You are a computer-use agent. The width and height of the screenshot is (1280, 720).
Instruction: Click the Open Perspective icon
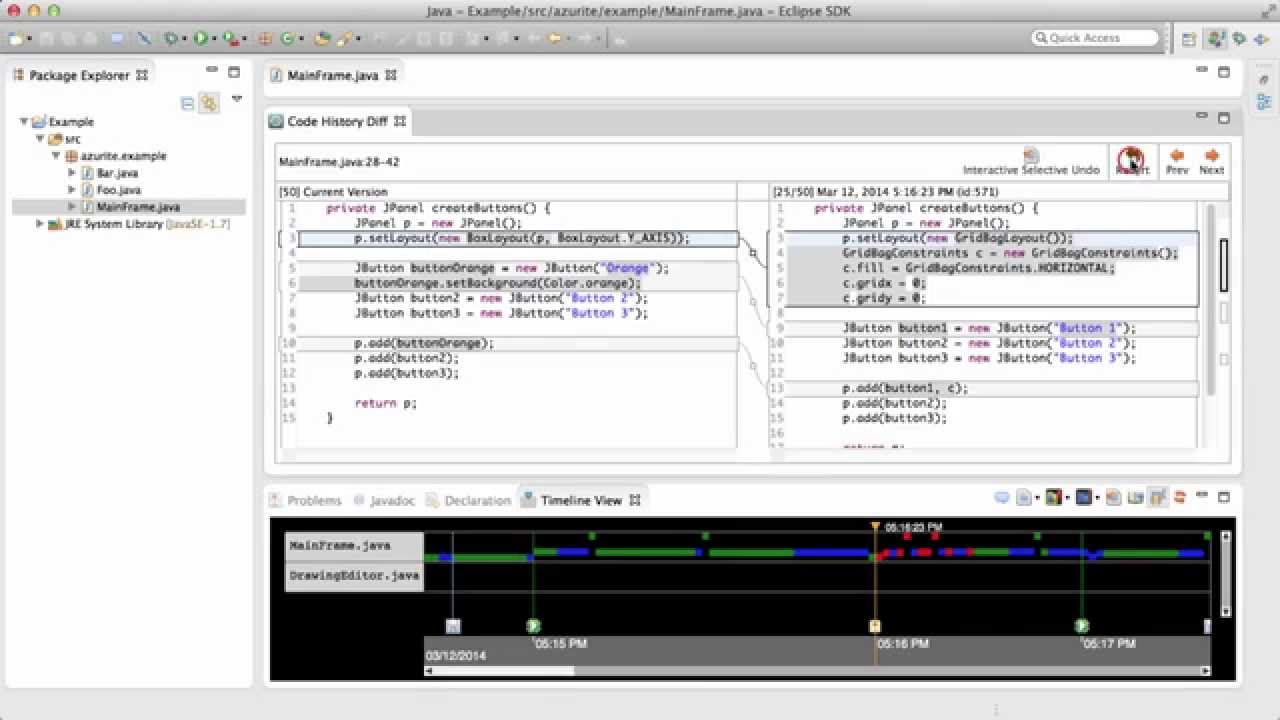[1189, 39]
